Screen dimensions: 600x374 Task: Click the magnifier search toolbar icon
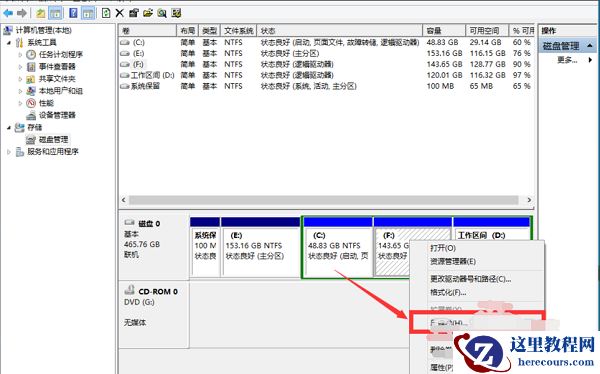pyautogui.click(x=162, y=13)
